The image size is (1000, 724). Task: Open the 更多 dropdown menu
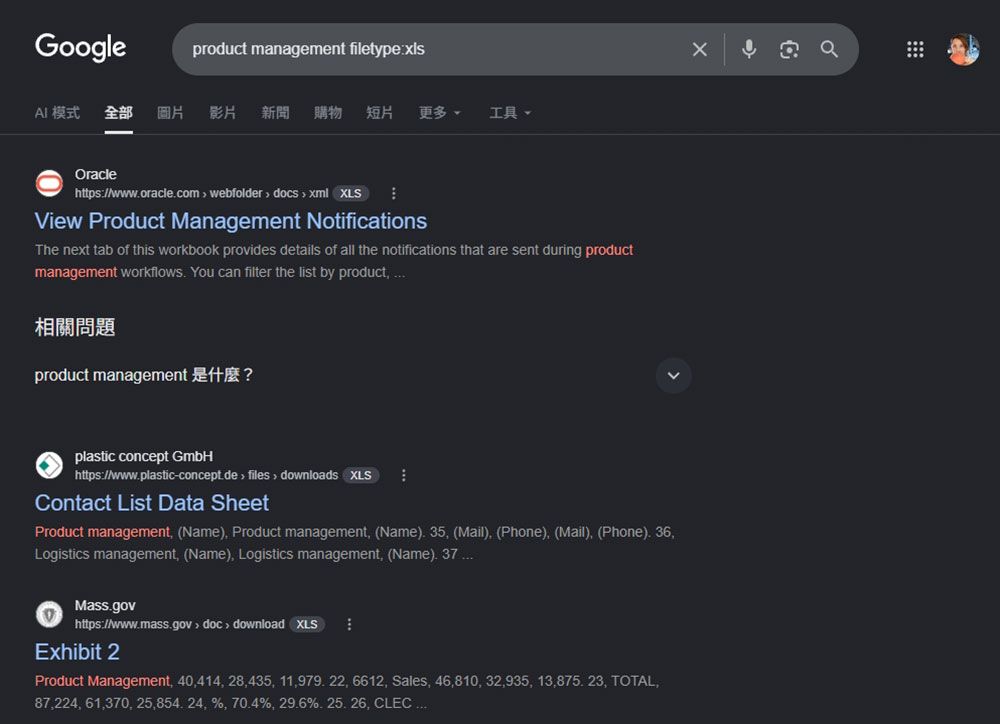[x=439, y=113]
